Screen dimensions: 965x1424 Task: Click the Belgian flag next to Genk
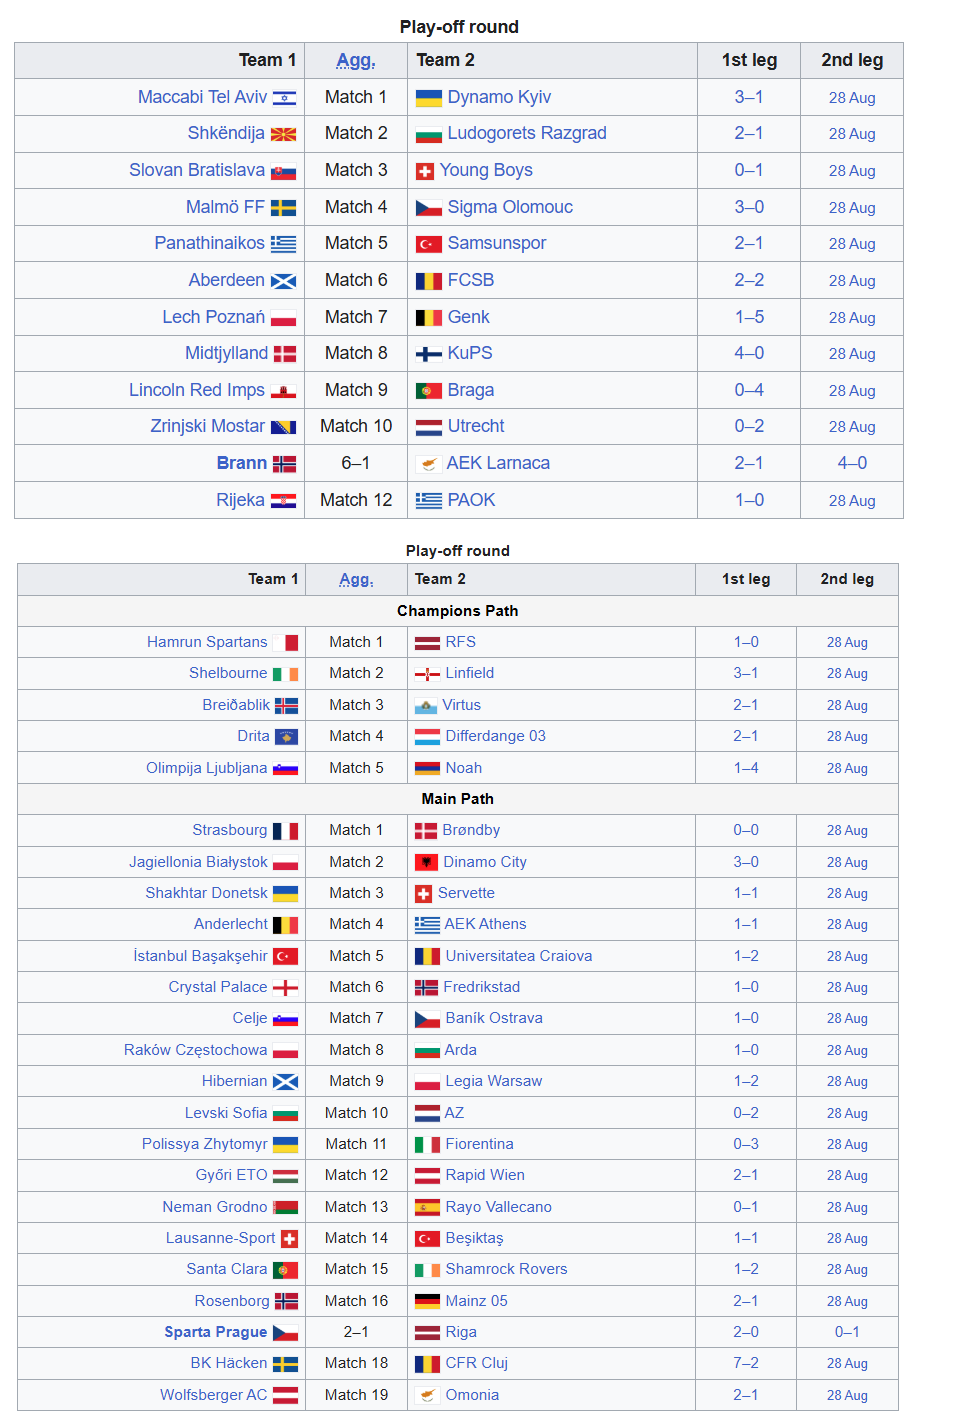429,318
